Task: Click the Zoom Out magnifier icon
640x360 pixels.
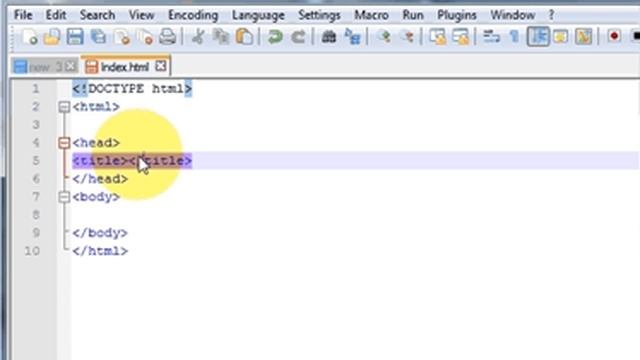Action: [x=407, y=37]
